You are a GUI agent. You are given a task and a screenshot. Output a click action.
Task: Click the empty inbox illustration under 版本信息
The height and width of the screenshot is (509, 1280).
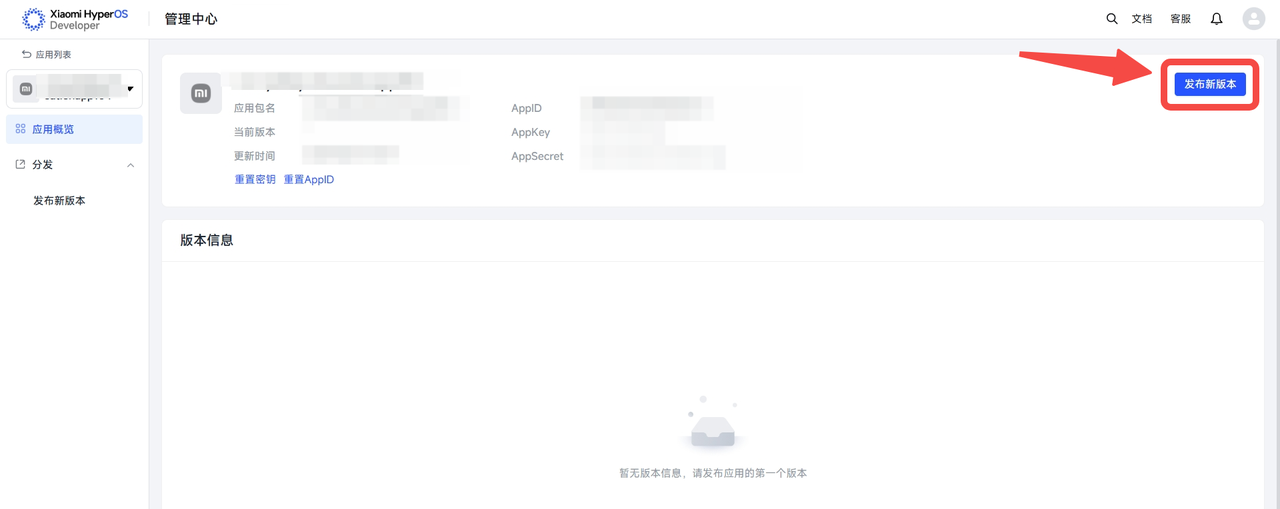click(x=713, y=427)
